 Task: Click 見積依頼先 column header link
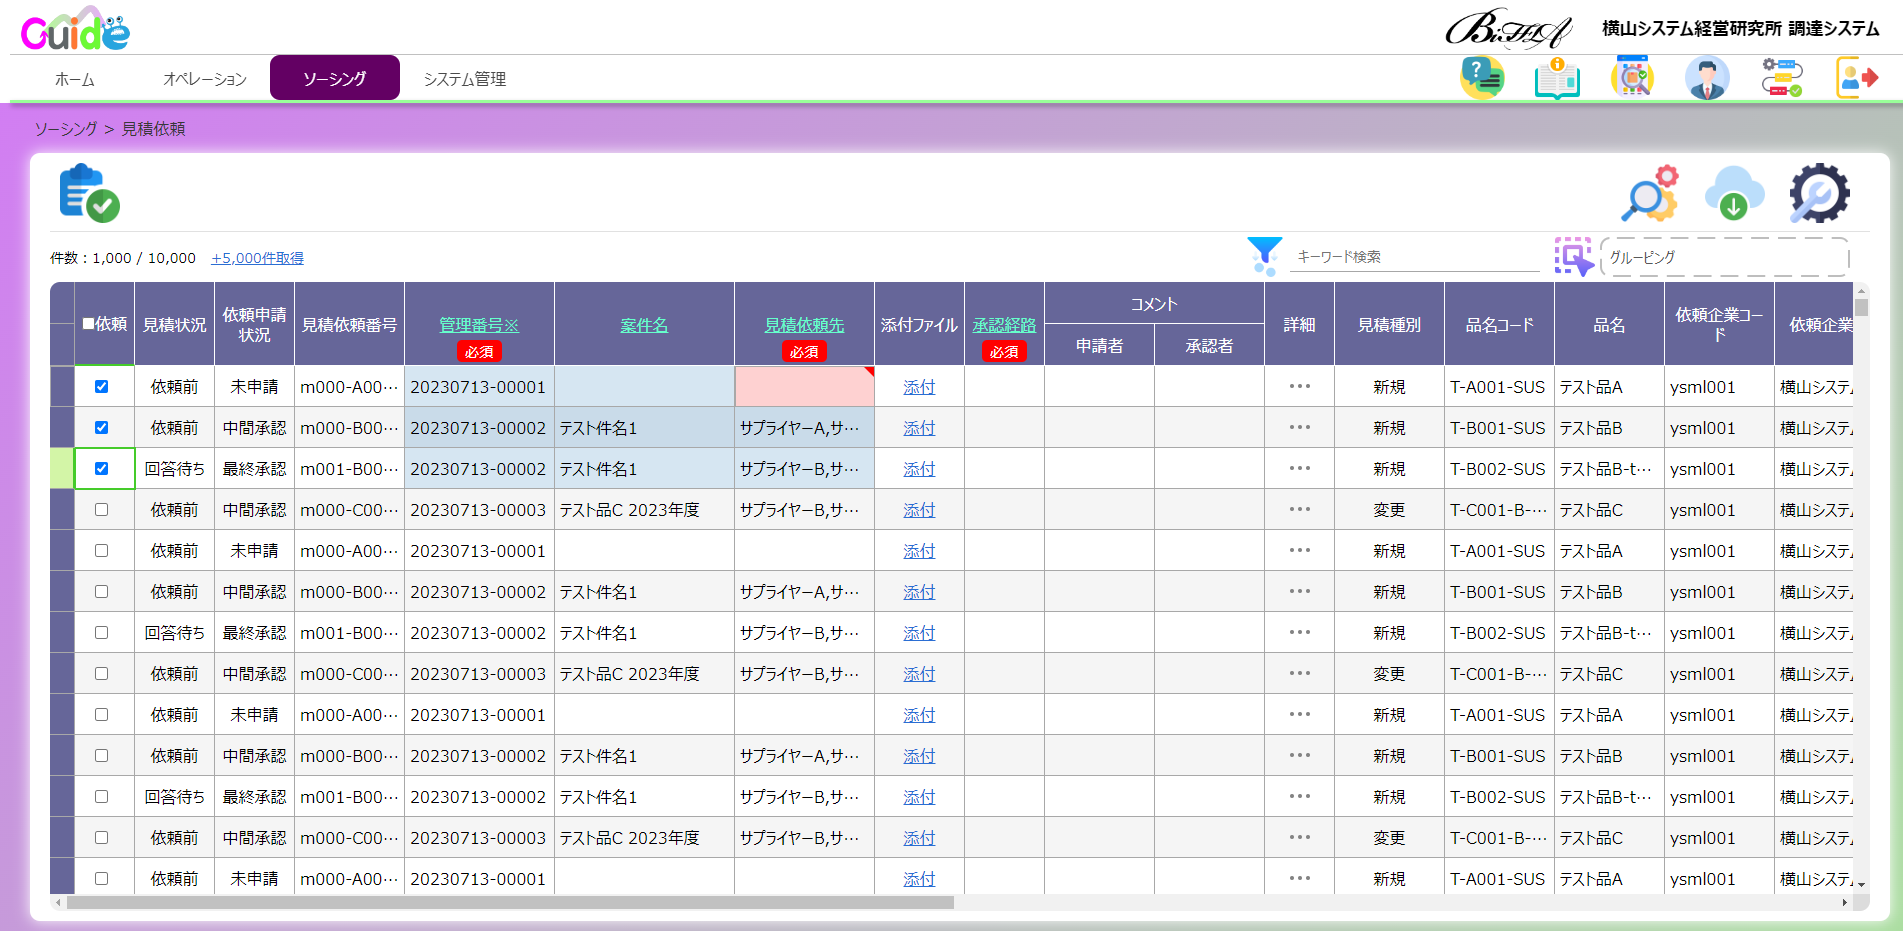(804, 325)
